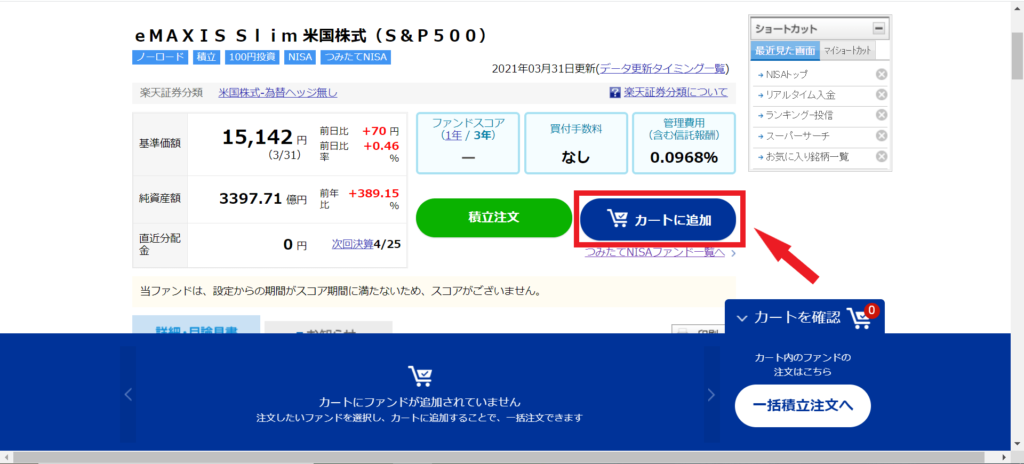1024x464 pixels.
Task: Open データ更新タイミング一覧 link
Action: click(x=663, y=68)
